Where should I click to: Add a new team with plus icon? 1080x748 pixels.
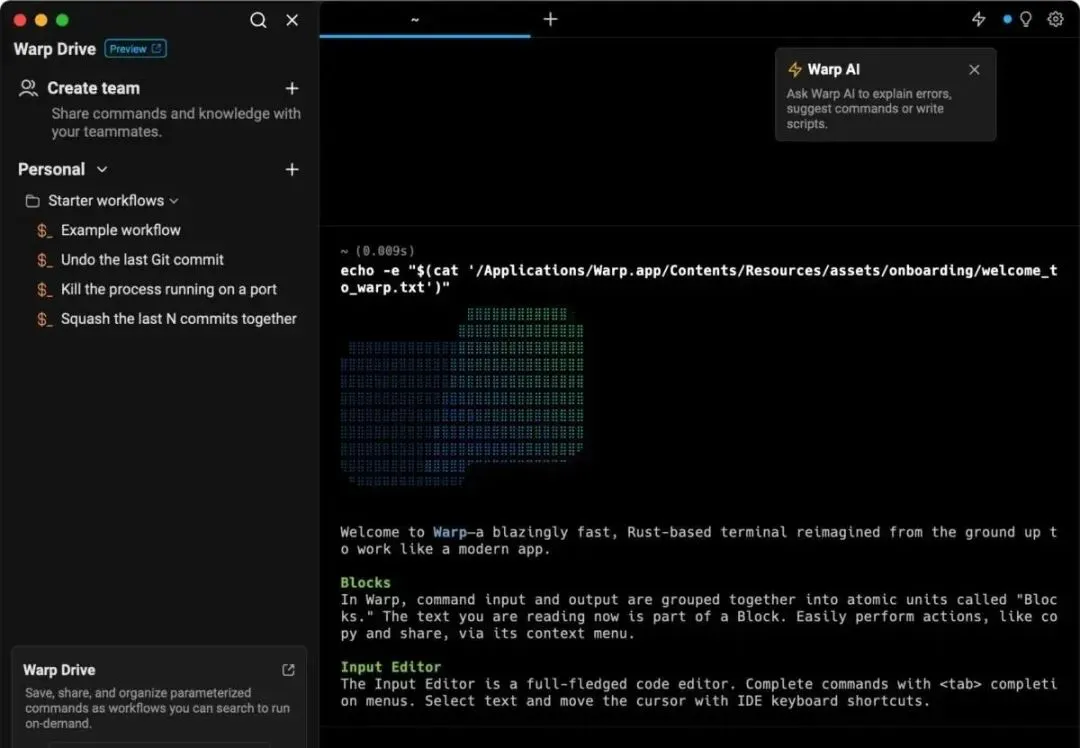coord(292,88)
